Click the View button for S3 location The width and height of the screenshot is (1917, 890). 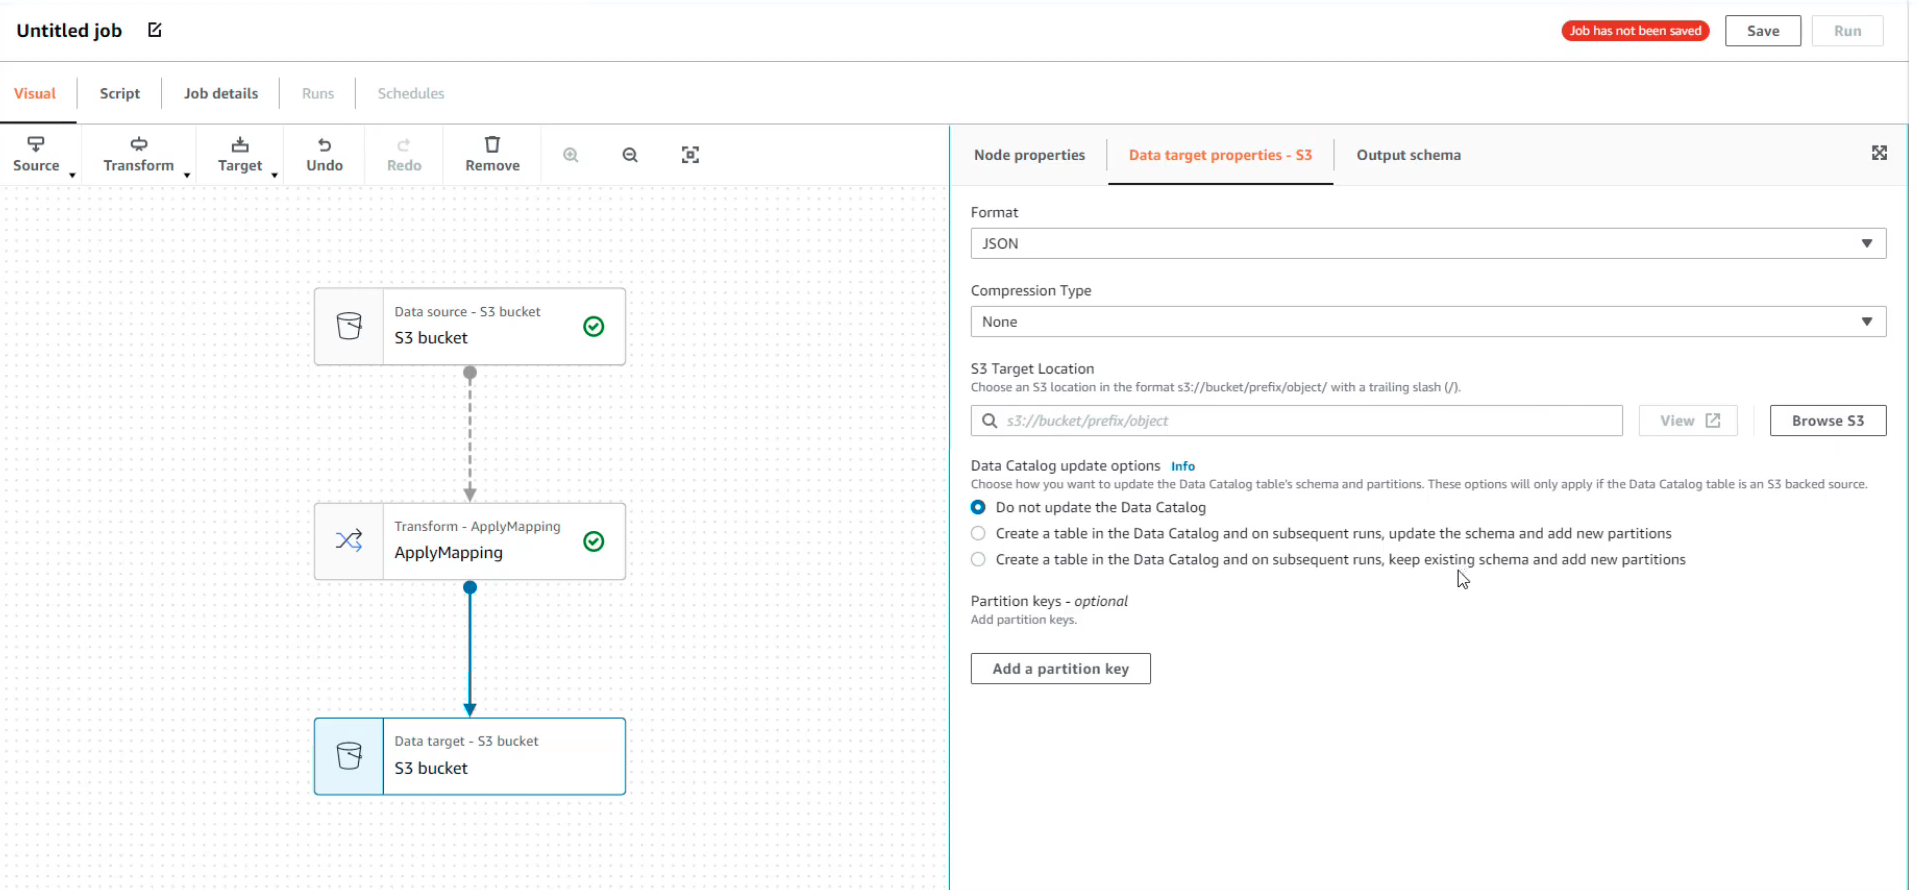[x=1688, y=421]
